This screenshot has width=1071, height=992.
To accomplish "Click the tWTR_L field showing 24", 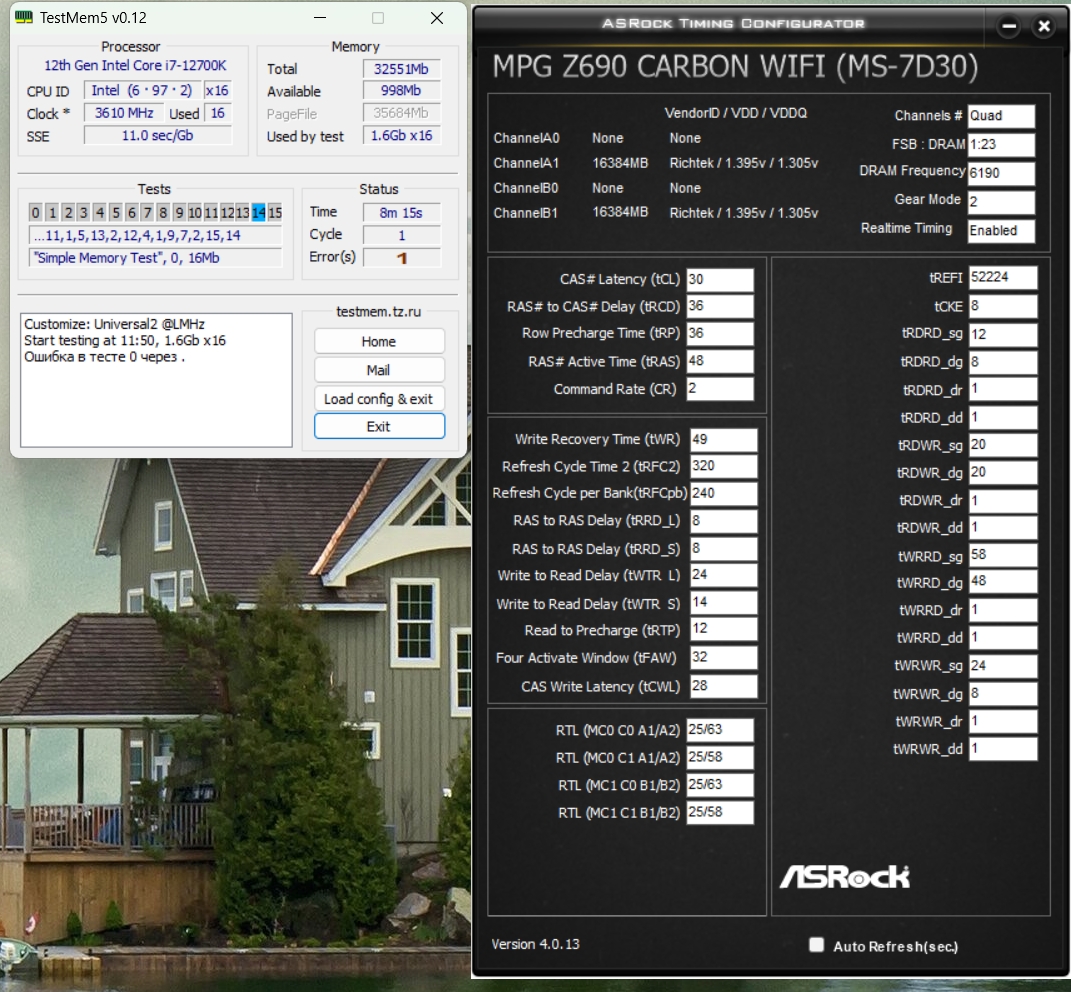I will click(723, 575).
